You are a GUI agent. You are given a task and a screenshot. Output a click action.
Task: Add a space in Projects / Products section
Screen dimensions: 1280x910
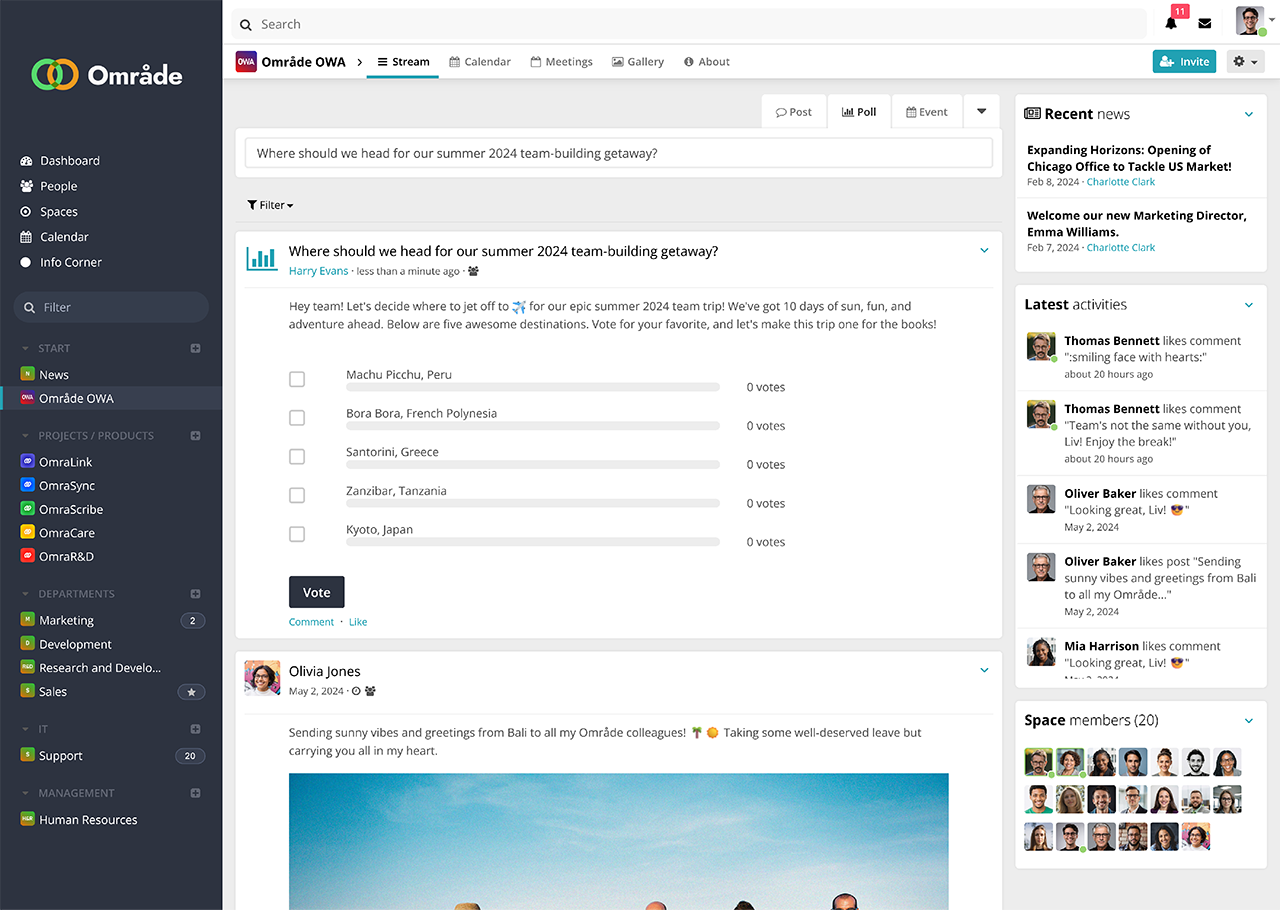point(196,436)
